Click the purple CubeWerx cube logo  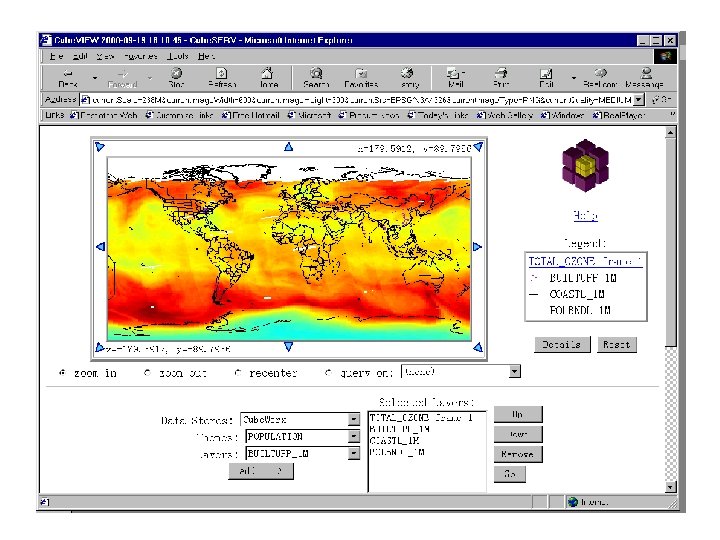click(585, 165)
